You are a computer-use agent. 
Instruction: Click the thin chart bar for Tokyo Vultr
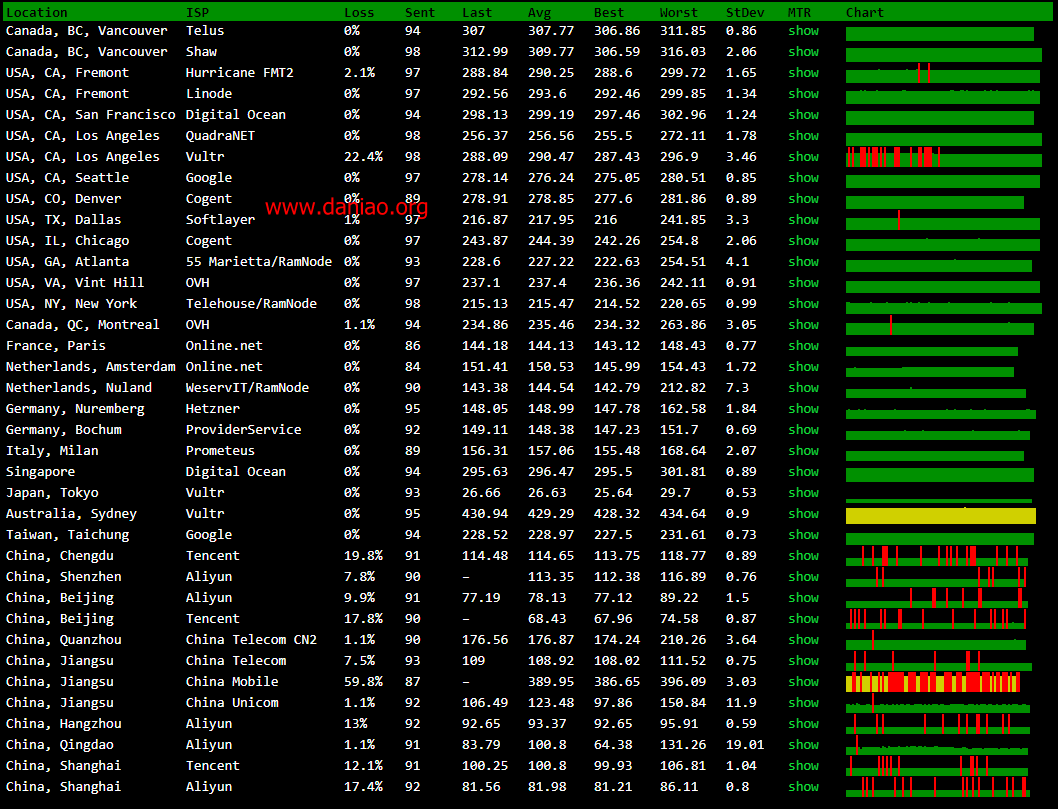(x=938, y=500)
